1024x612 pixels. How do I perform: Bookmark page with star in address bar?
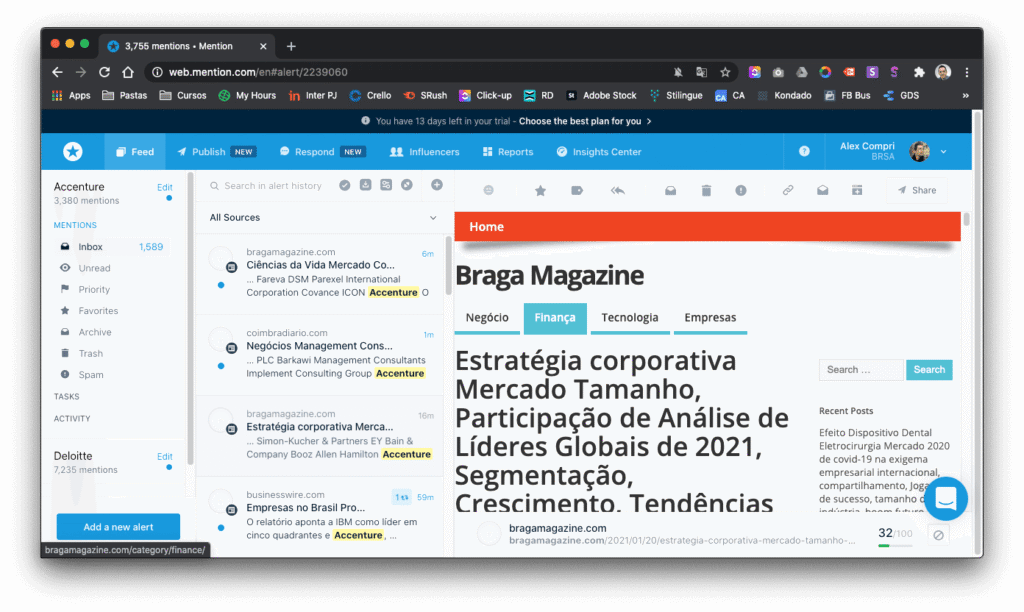click(725, 72)
